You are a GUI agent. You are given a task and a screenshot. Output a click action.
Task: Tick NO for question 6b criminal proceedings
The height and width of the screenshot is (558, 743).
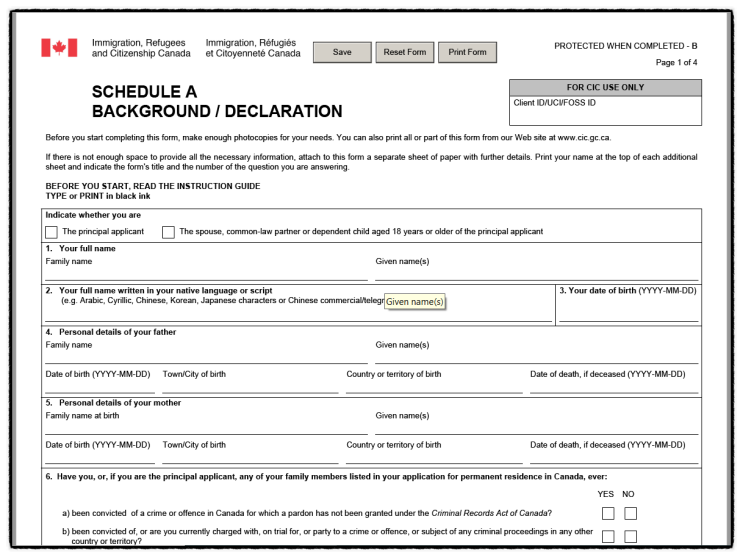tap(630, 536)
